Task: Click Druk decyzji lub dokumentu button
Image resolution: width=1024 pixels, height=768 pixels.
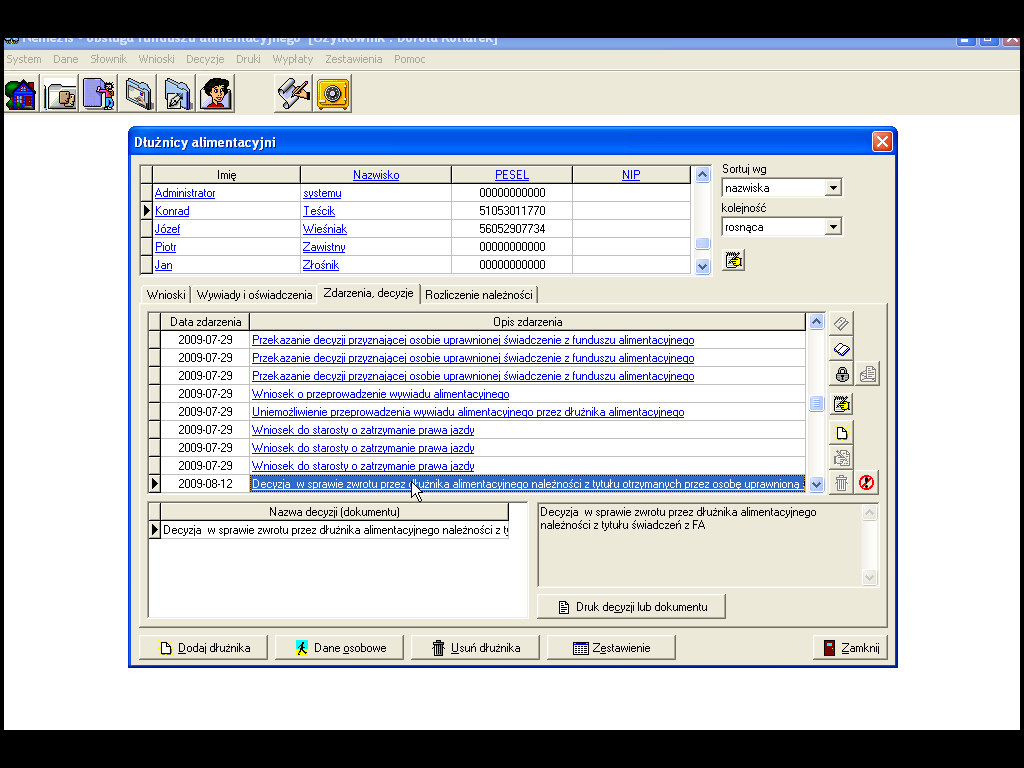Action: [632, 607]
